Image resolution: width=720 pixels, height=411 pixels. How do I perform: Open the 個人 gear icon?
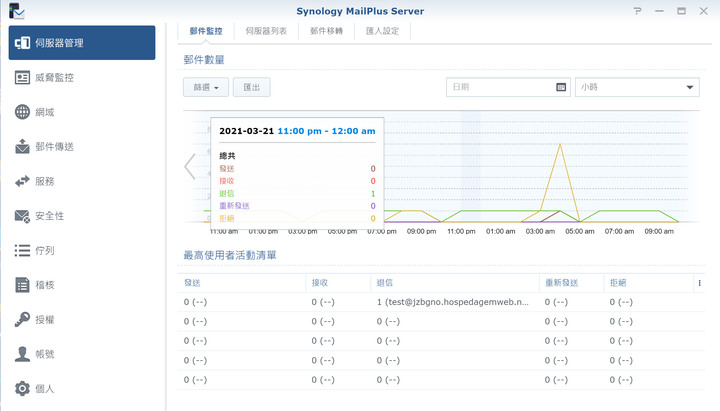[x=22, y=388]
